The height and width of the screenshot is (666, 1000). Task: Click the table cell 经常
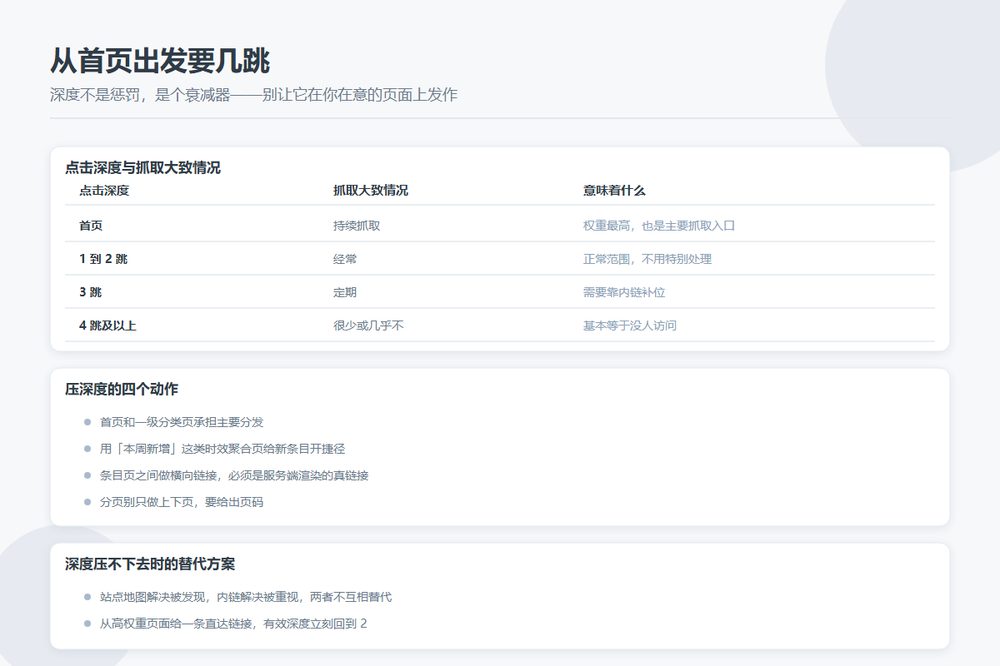[344, 258]
